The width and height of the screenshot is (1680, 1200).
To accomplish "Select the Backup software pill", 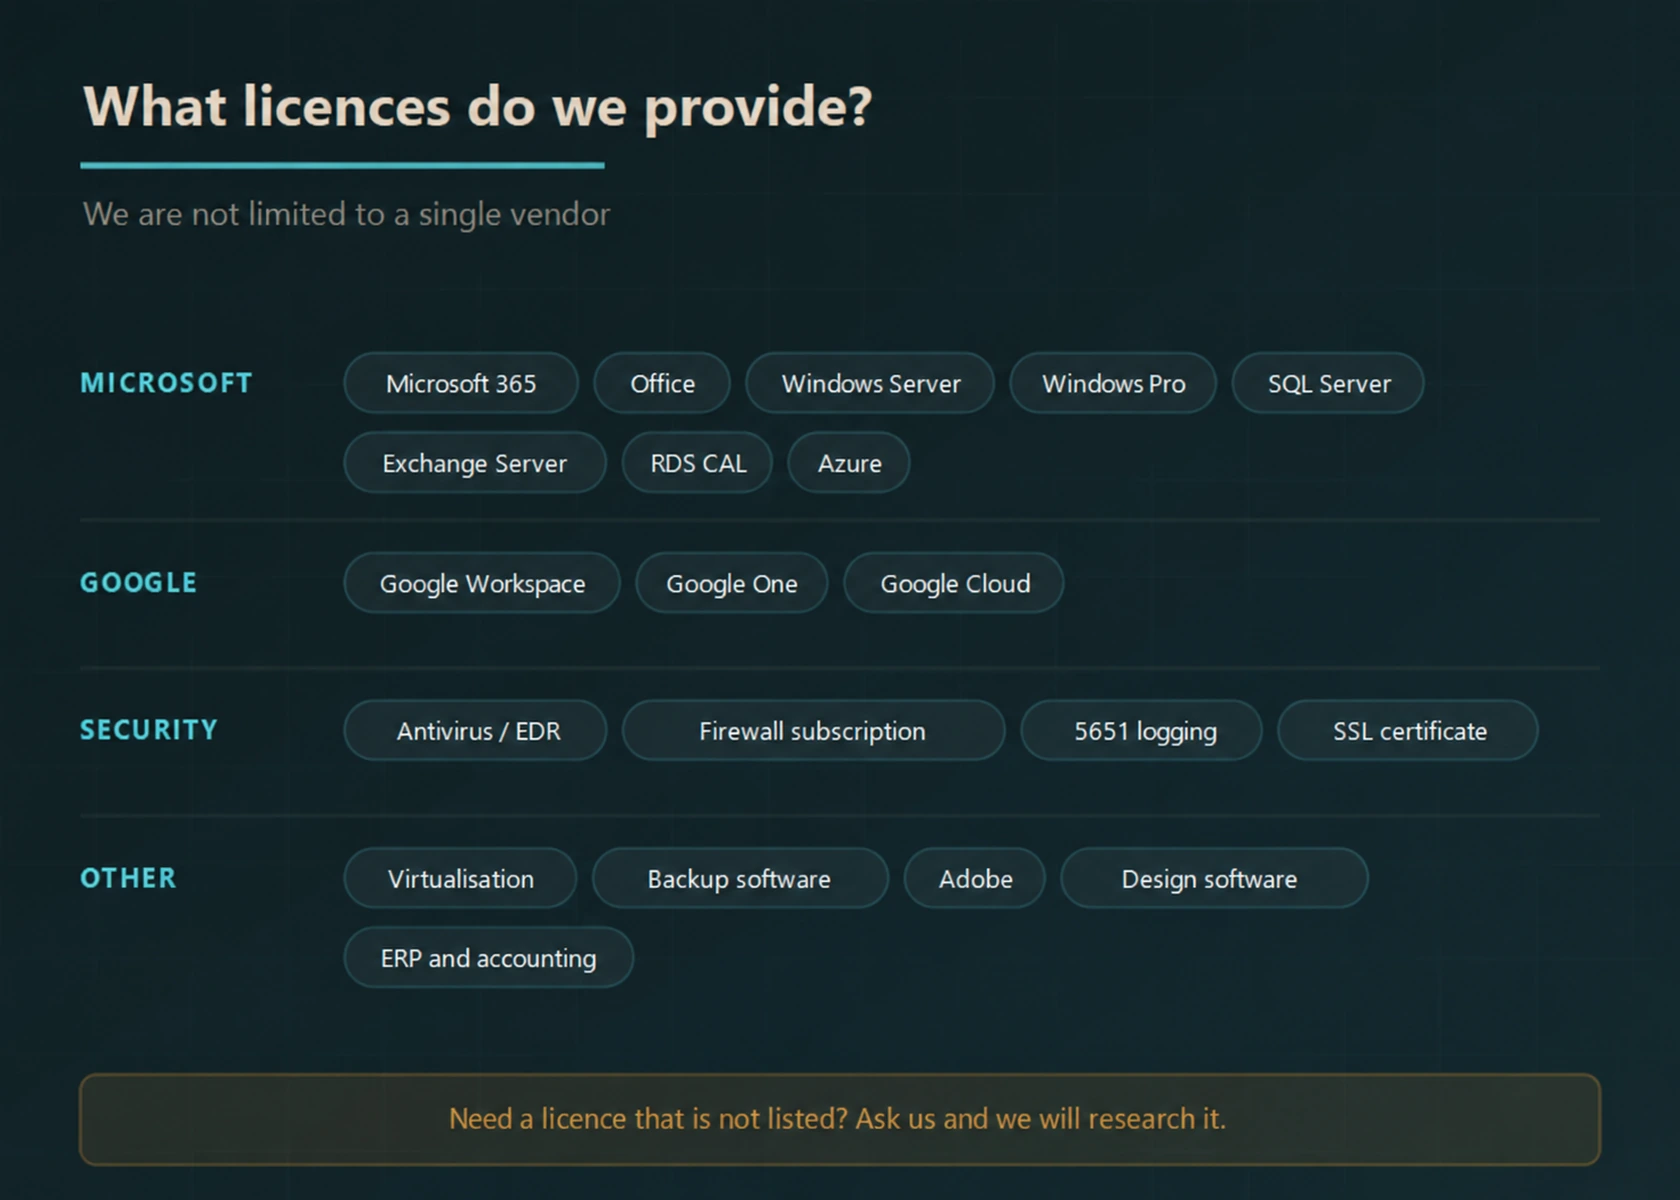I will pyautogui.click(x=740, y=878).
